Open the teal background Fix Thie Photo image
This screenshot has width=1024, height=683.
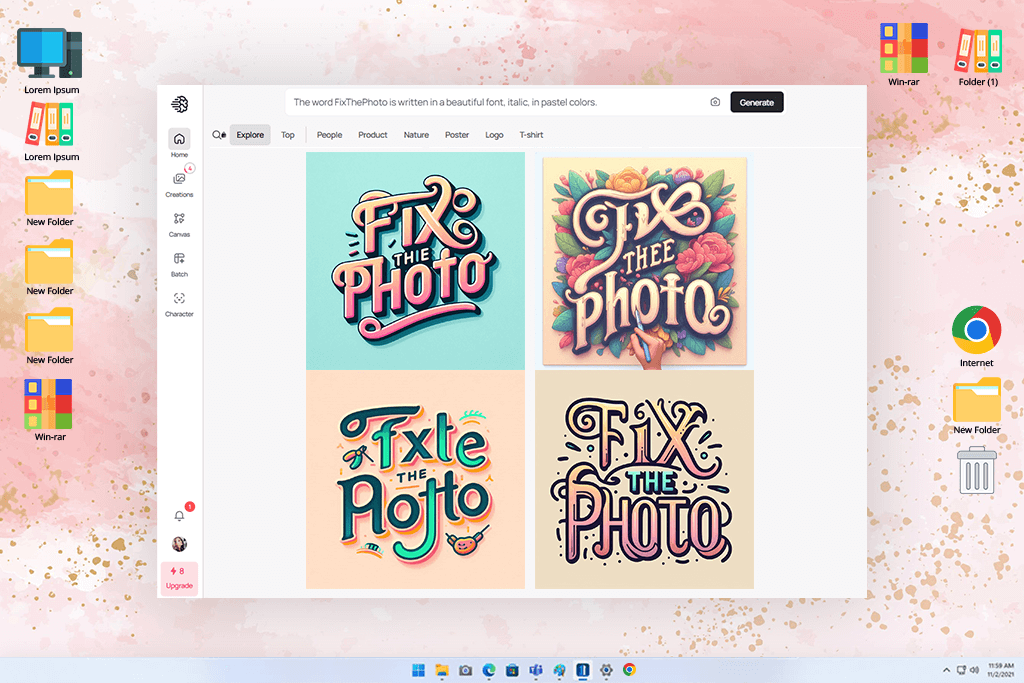point(415,261)
